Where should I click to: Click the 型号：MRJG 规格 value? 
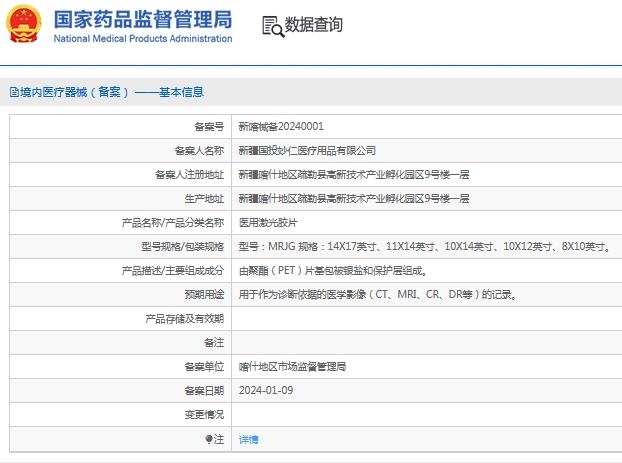pyautogui.click(x=424, y=246)
